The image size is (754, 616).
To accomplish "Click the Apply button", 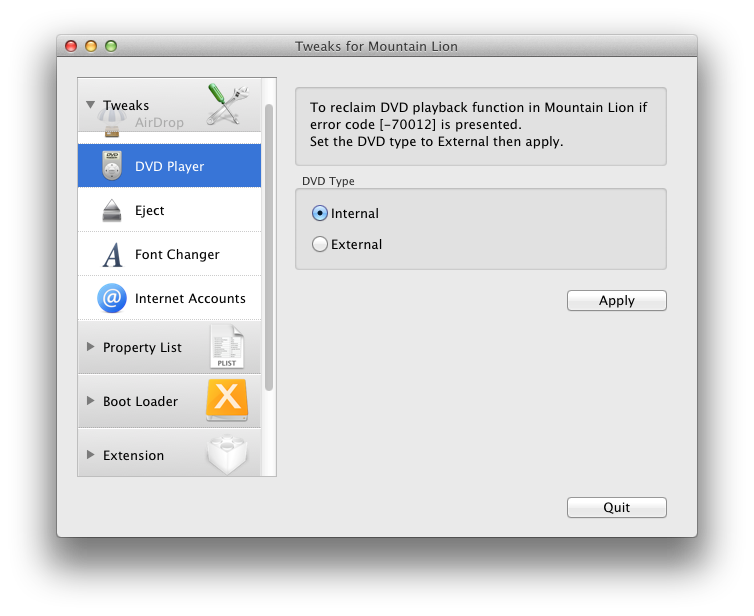I will coord(616,301).
